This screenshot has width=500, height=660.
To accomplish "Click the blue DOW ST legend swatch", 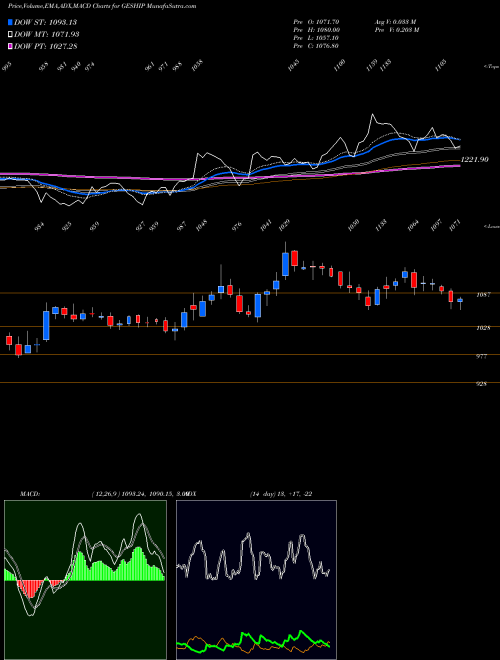I will pos(10,22).
